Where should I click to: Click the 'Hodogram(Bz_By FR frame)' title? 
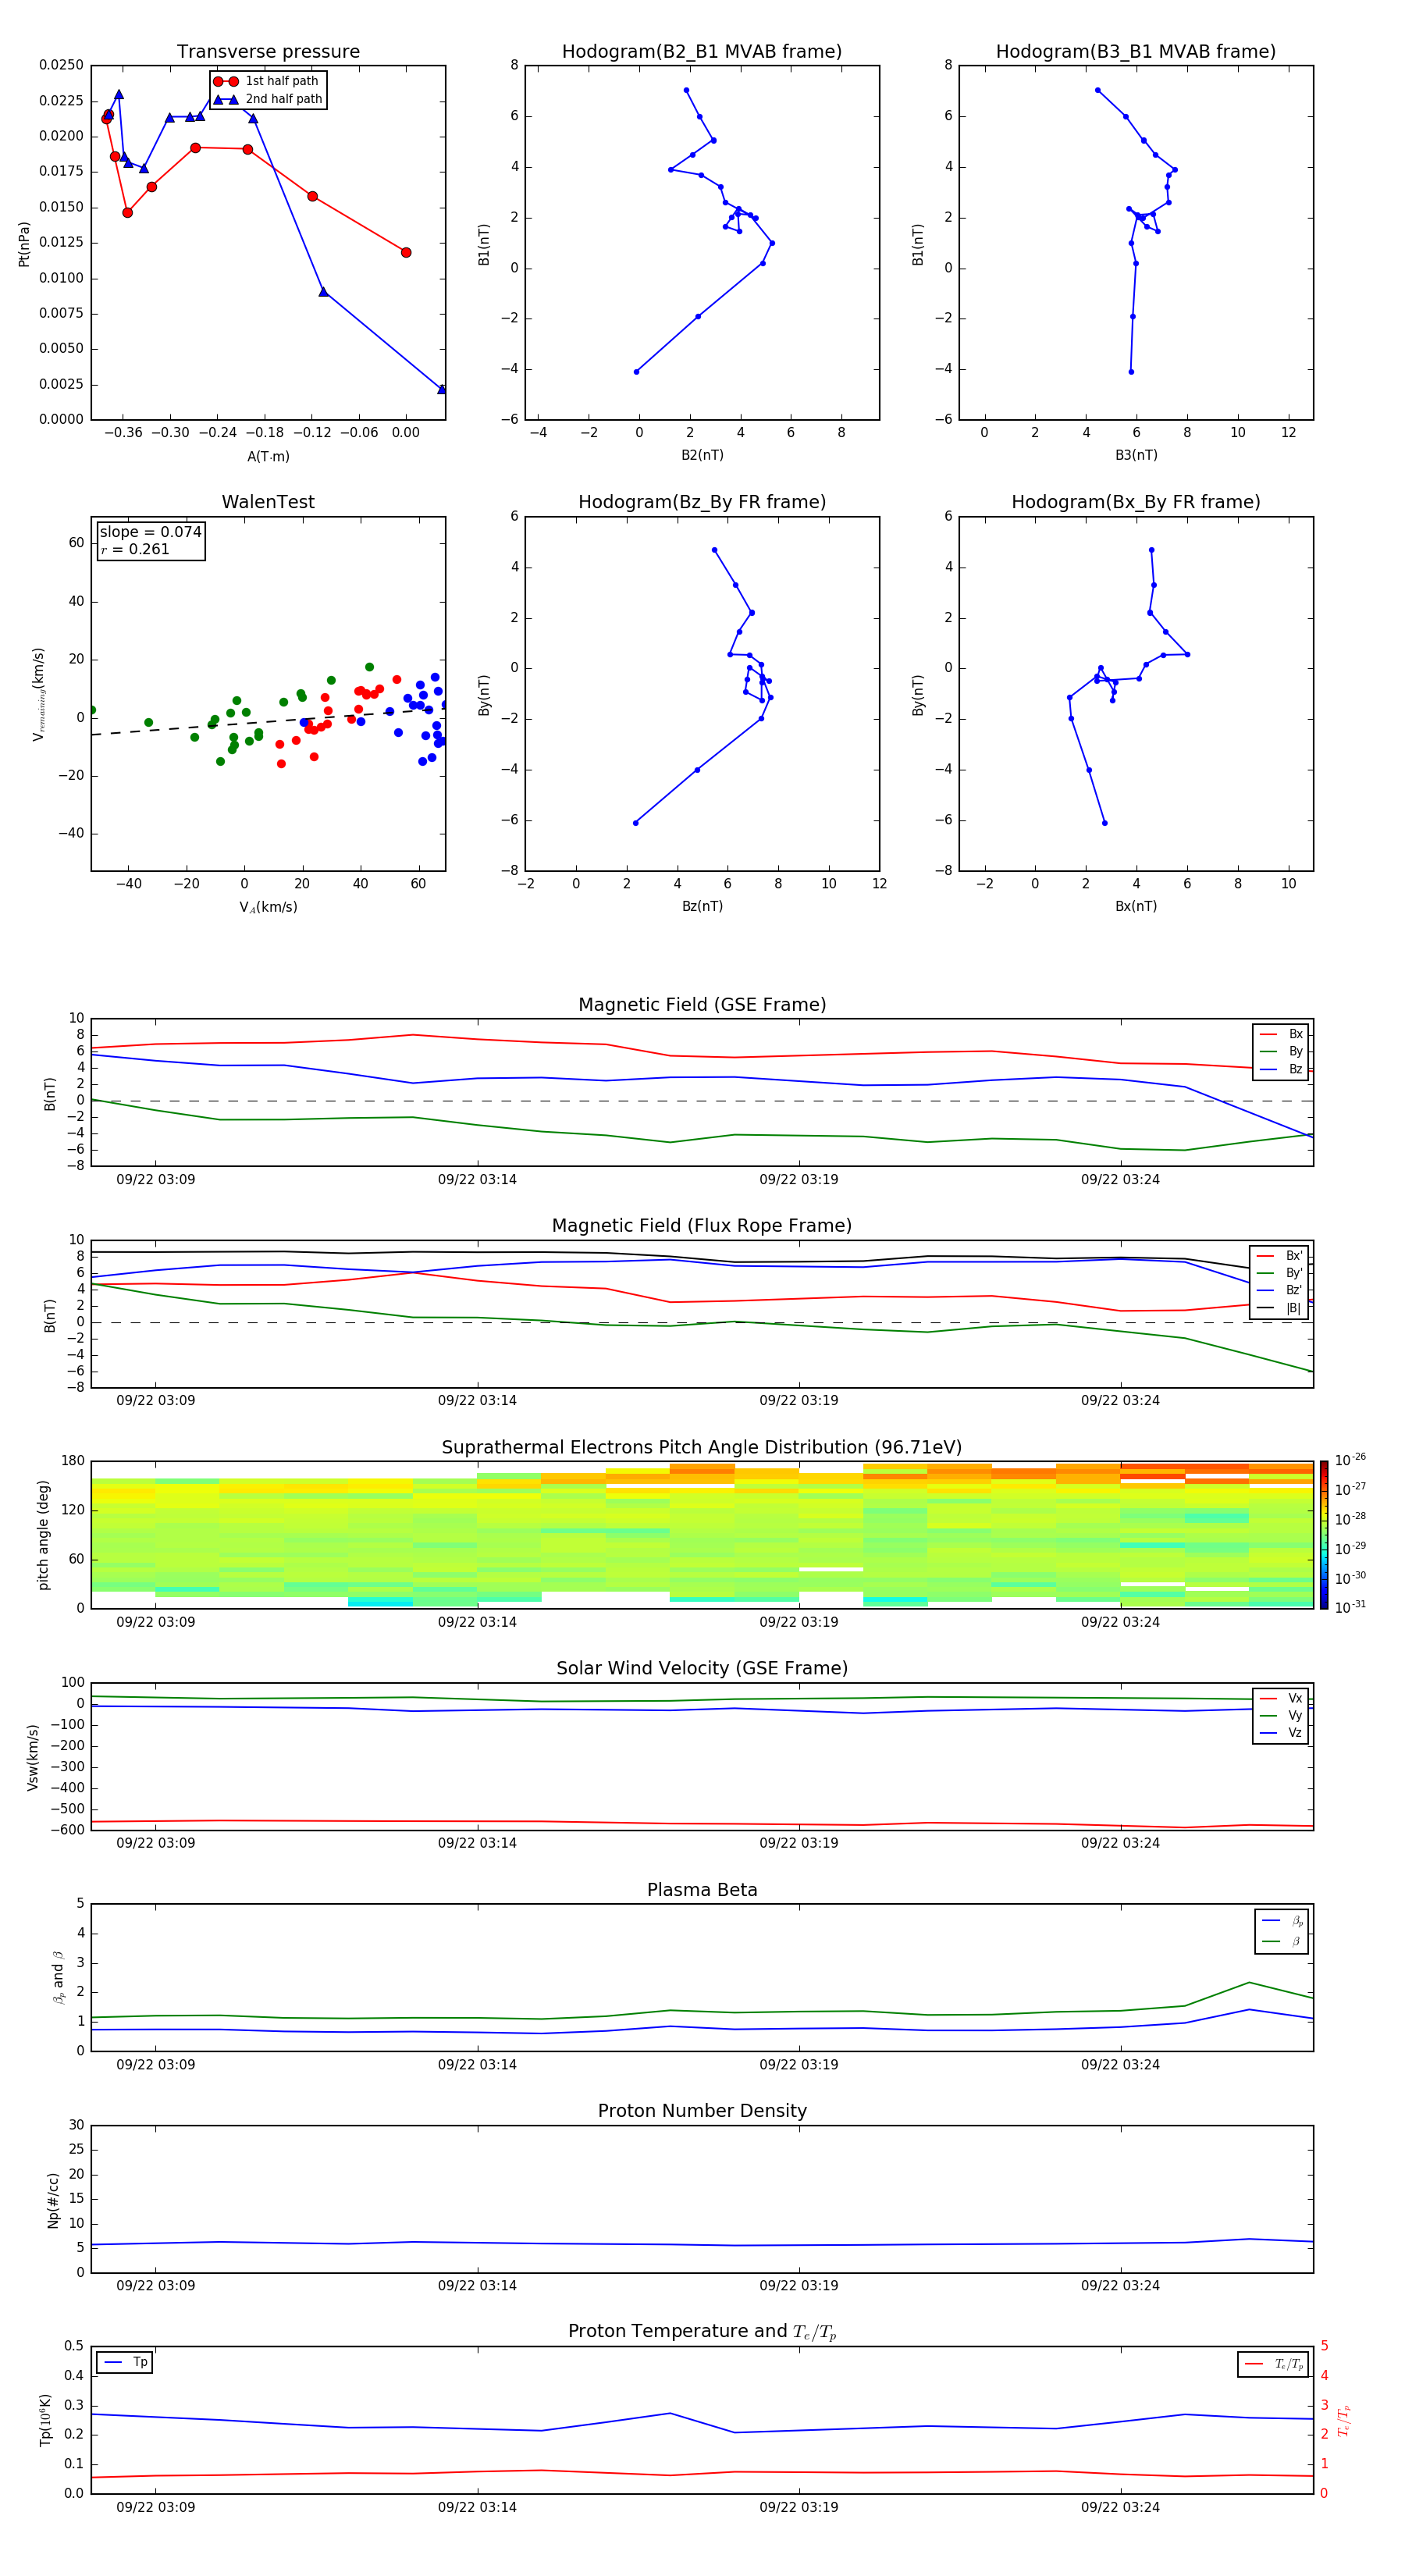point(702,502)
